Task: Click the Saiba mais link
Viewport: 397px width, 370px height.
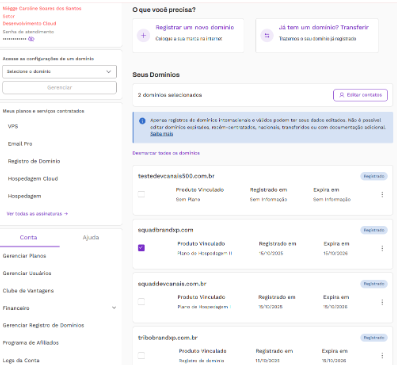Action: [161, 134]
